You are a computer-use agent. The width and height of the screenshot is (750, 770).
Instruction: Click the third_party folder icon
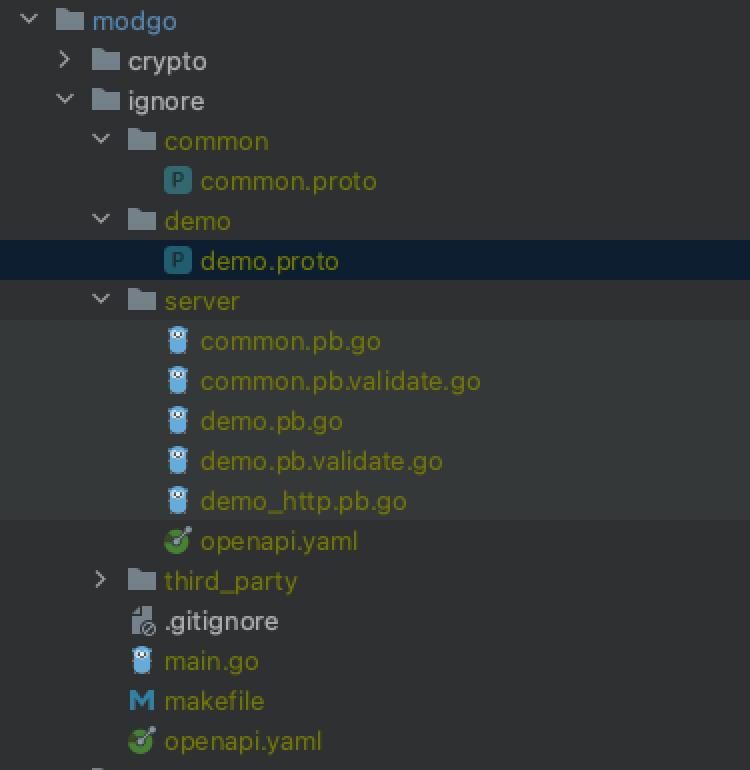pos(142,581)
